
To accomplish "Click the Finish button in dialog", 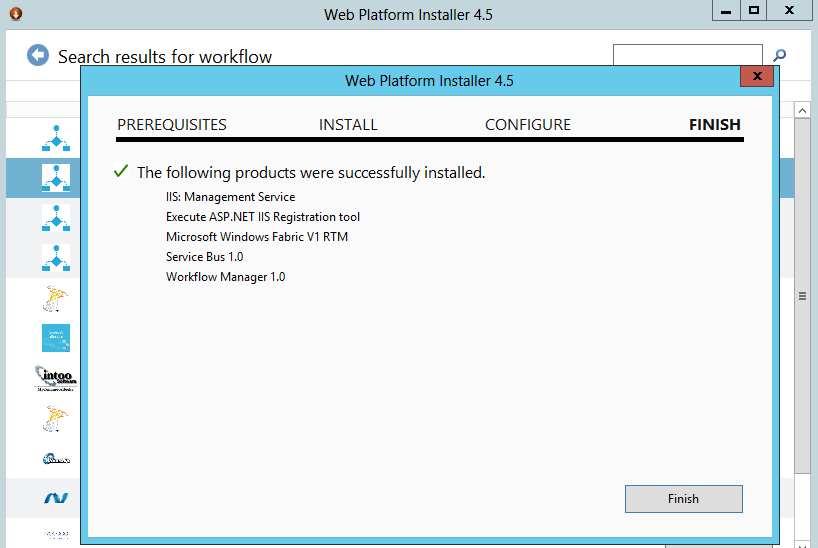I will (683, 499).
